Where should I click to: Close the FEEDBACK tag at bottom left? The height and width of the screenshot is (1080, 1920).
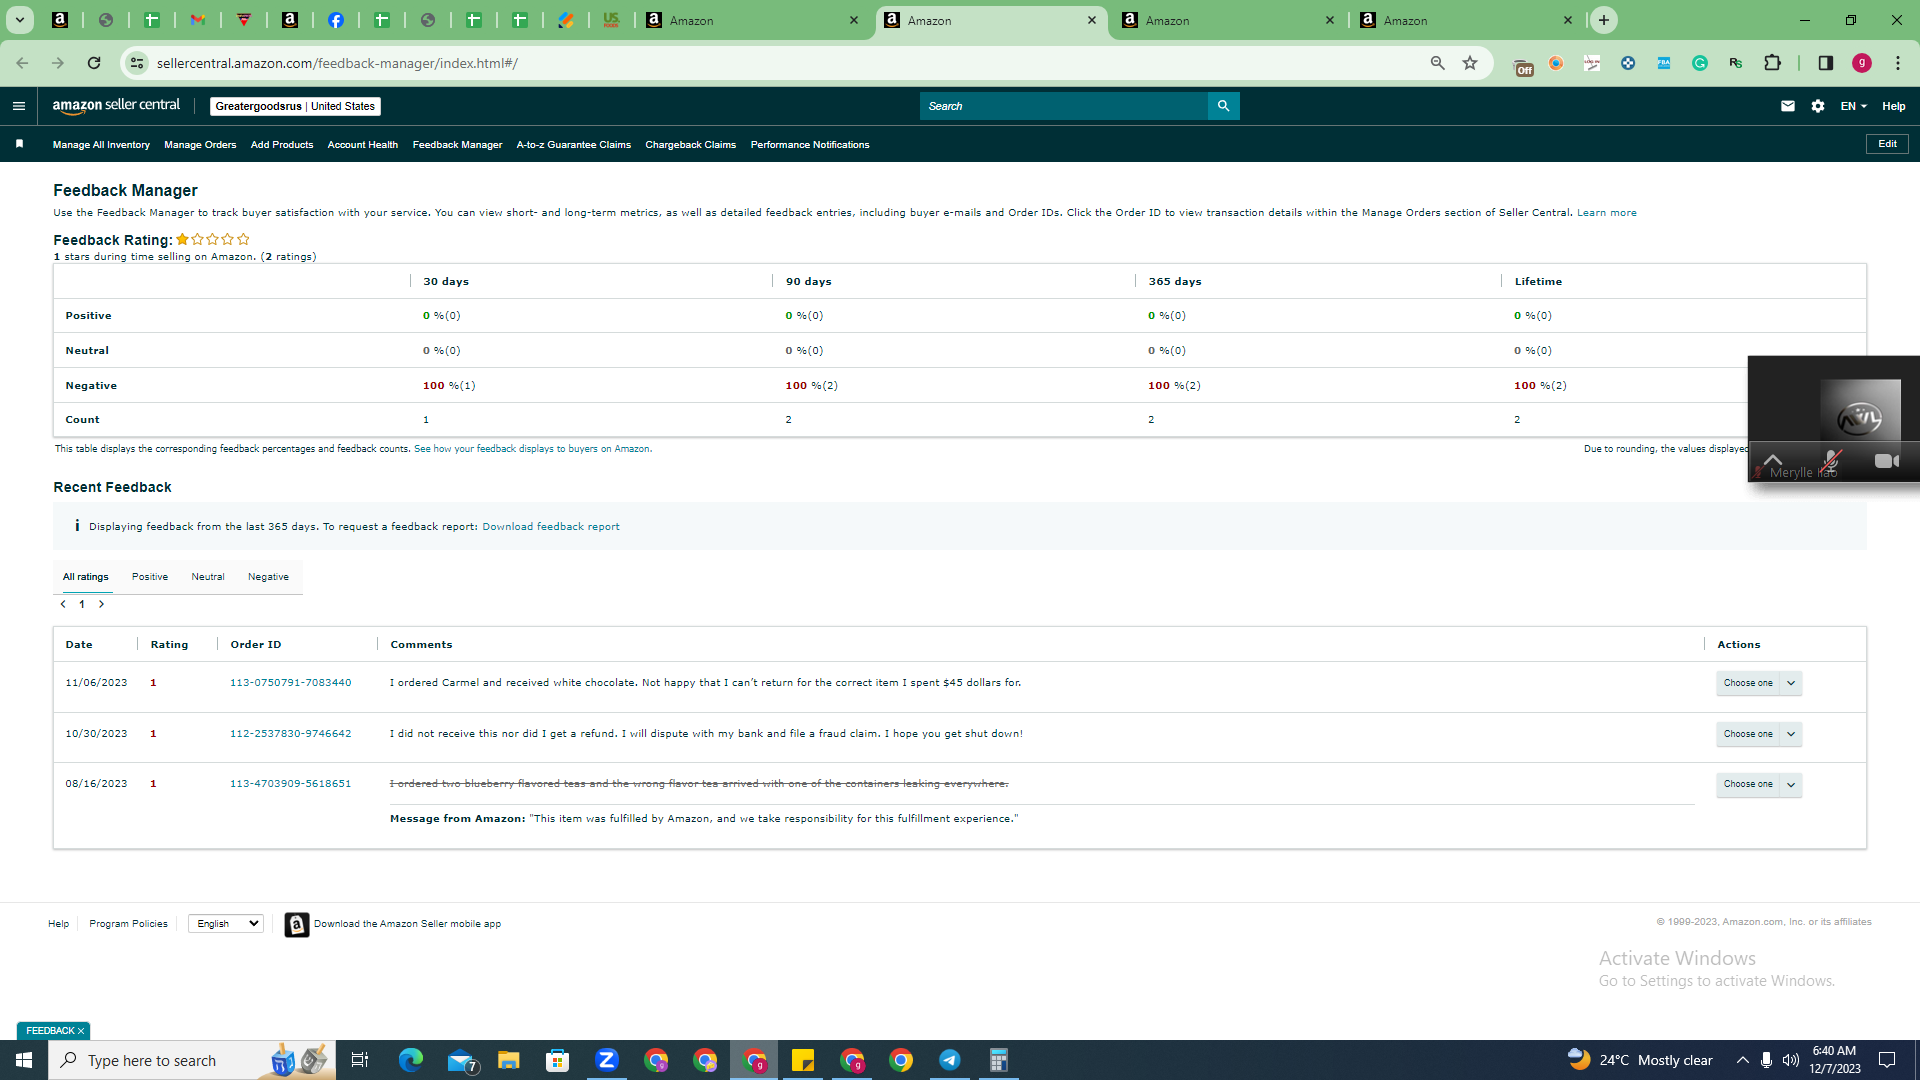[81, 1031]
